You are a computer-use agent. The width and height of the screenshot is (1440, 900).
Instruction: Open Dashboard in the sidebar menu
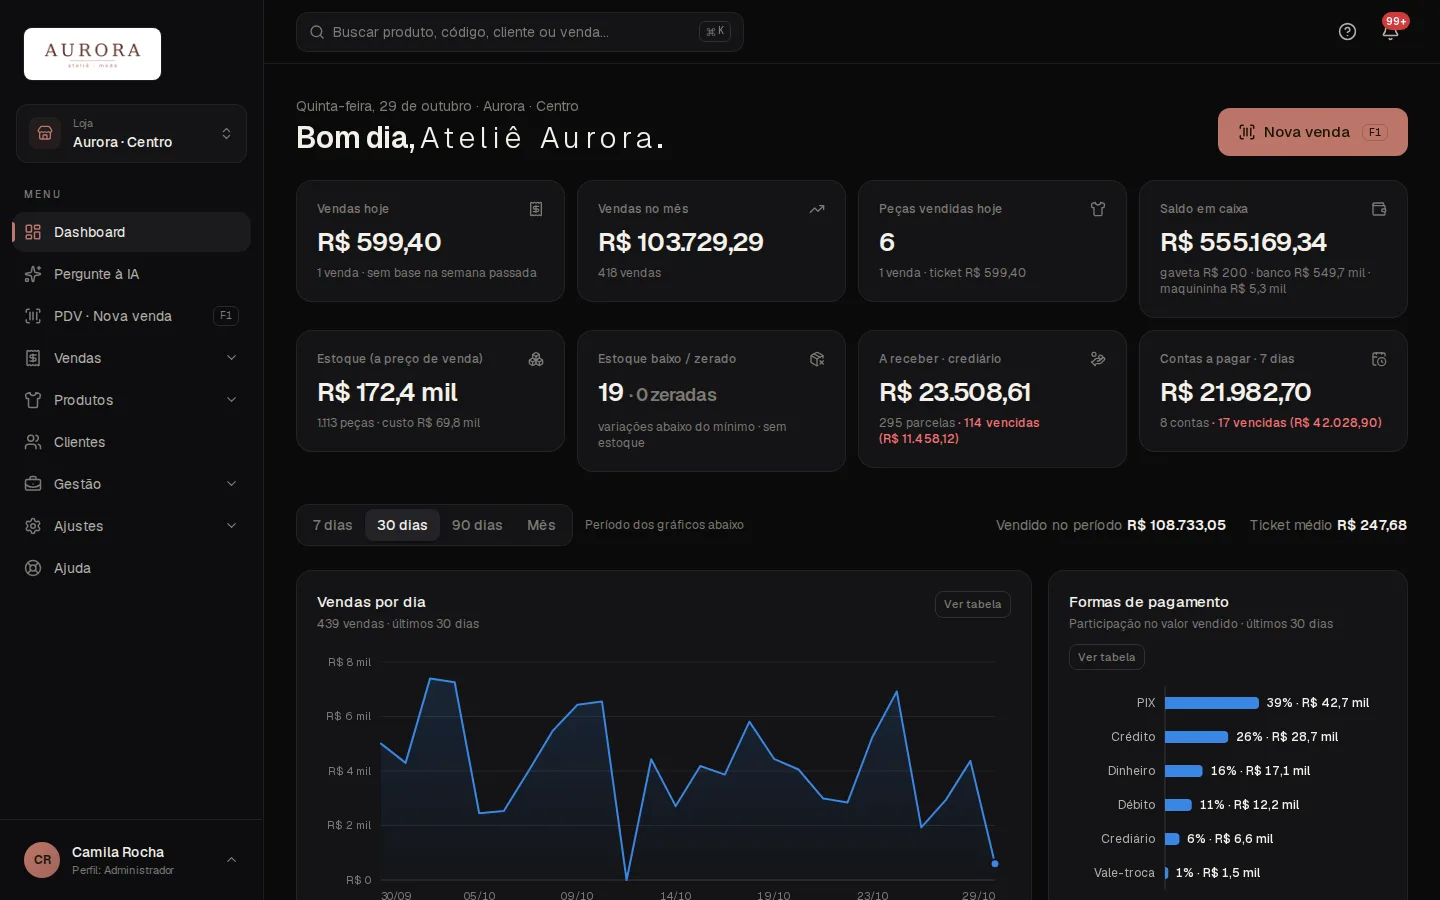[x=131, y=232]
